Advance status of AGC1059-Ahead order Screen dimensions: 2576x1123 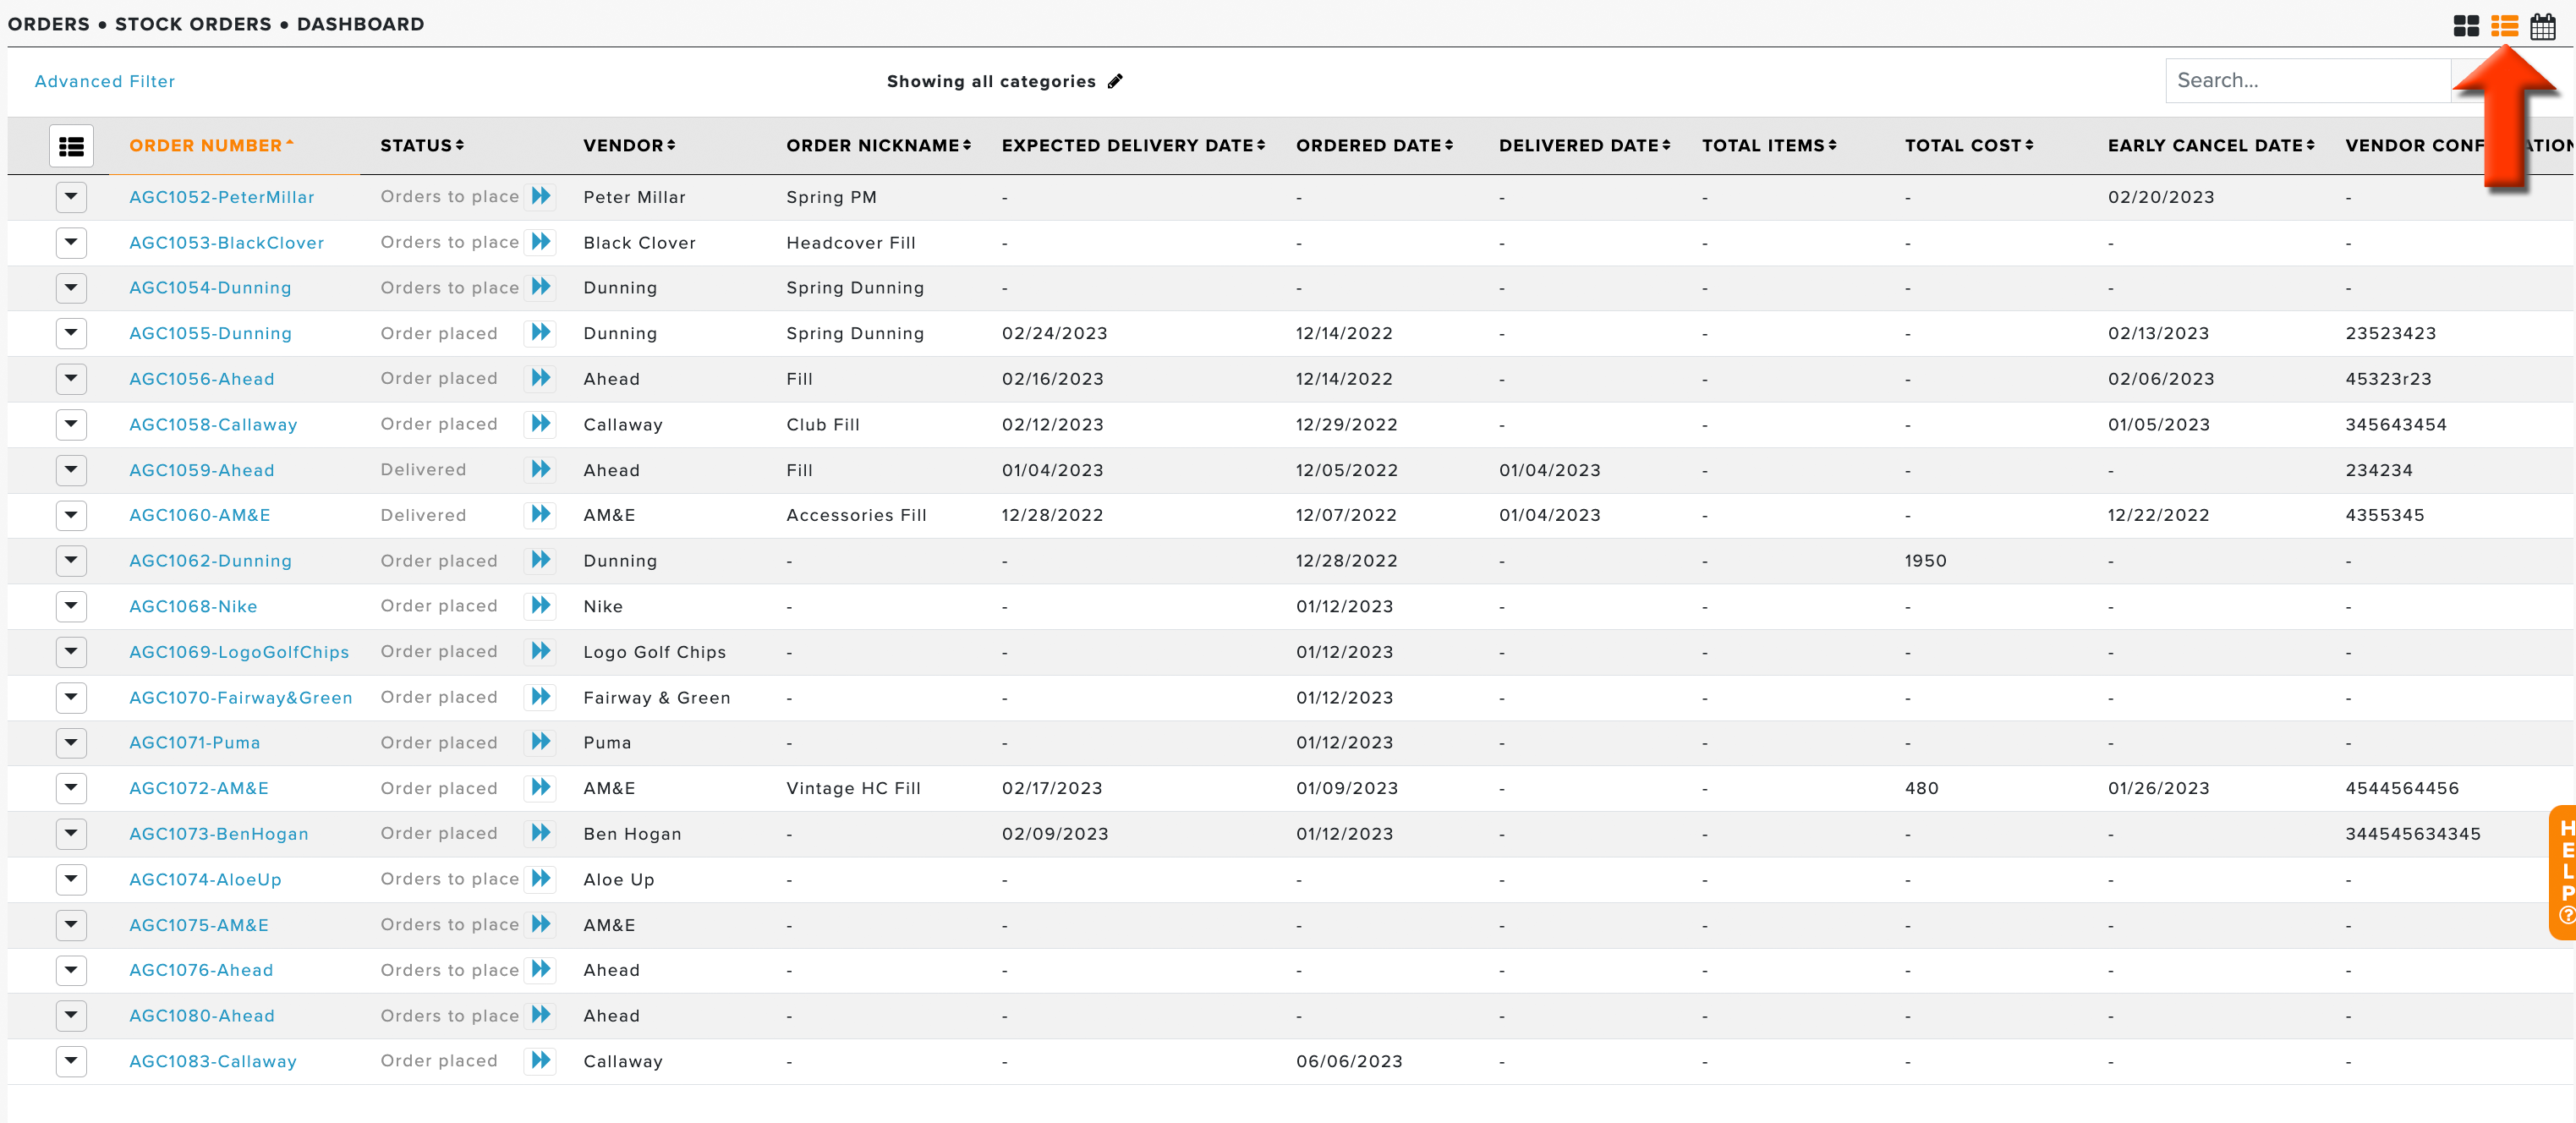coord(541,469)
